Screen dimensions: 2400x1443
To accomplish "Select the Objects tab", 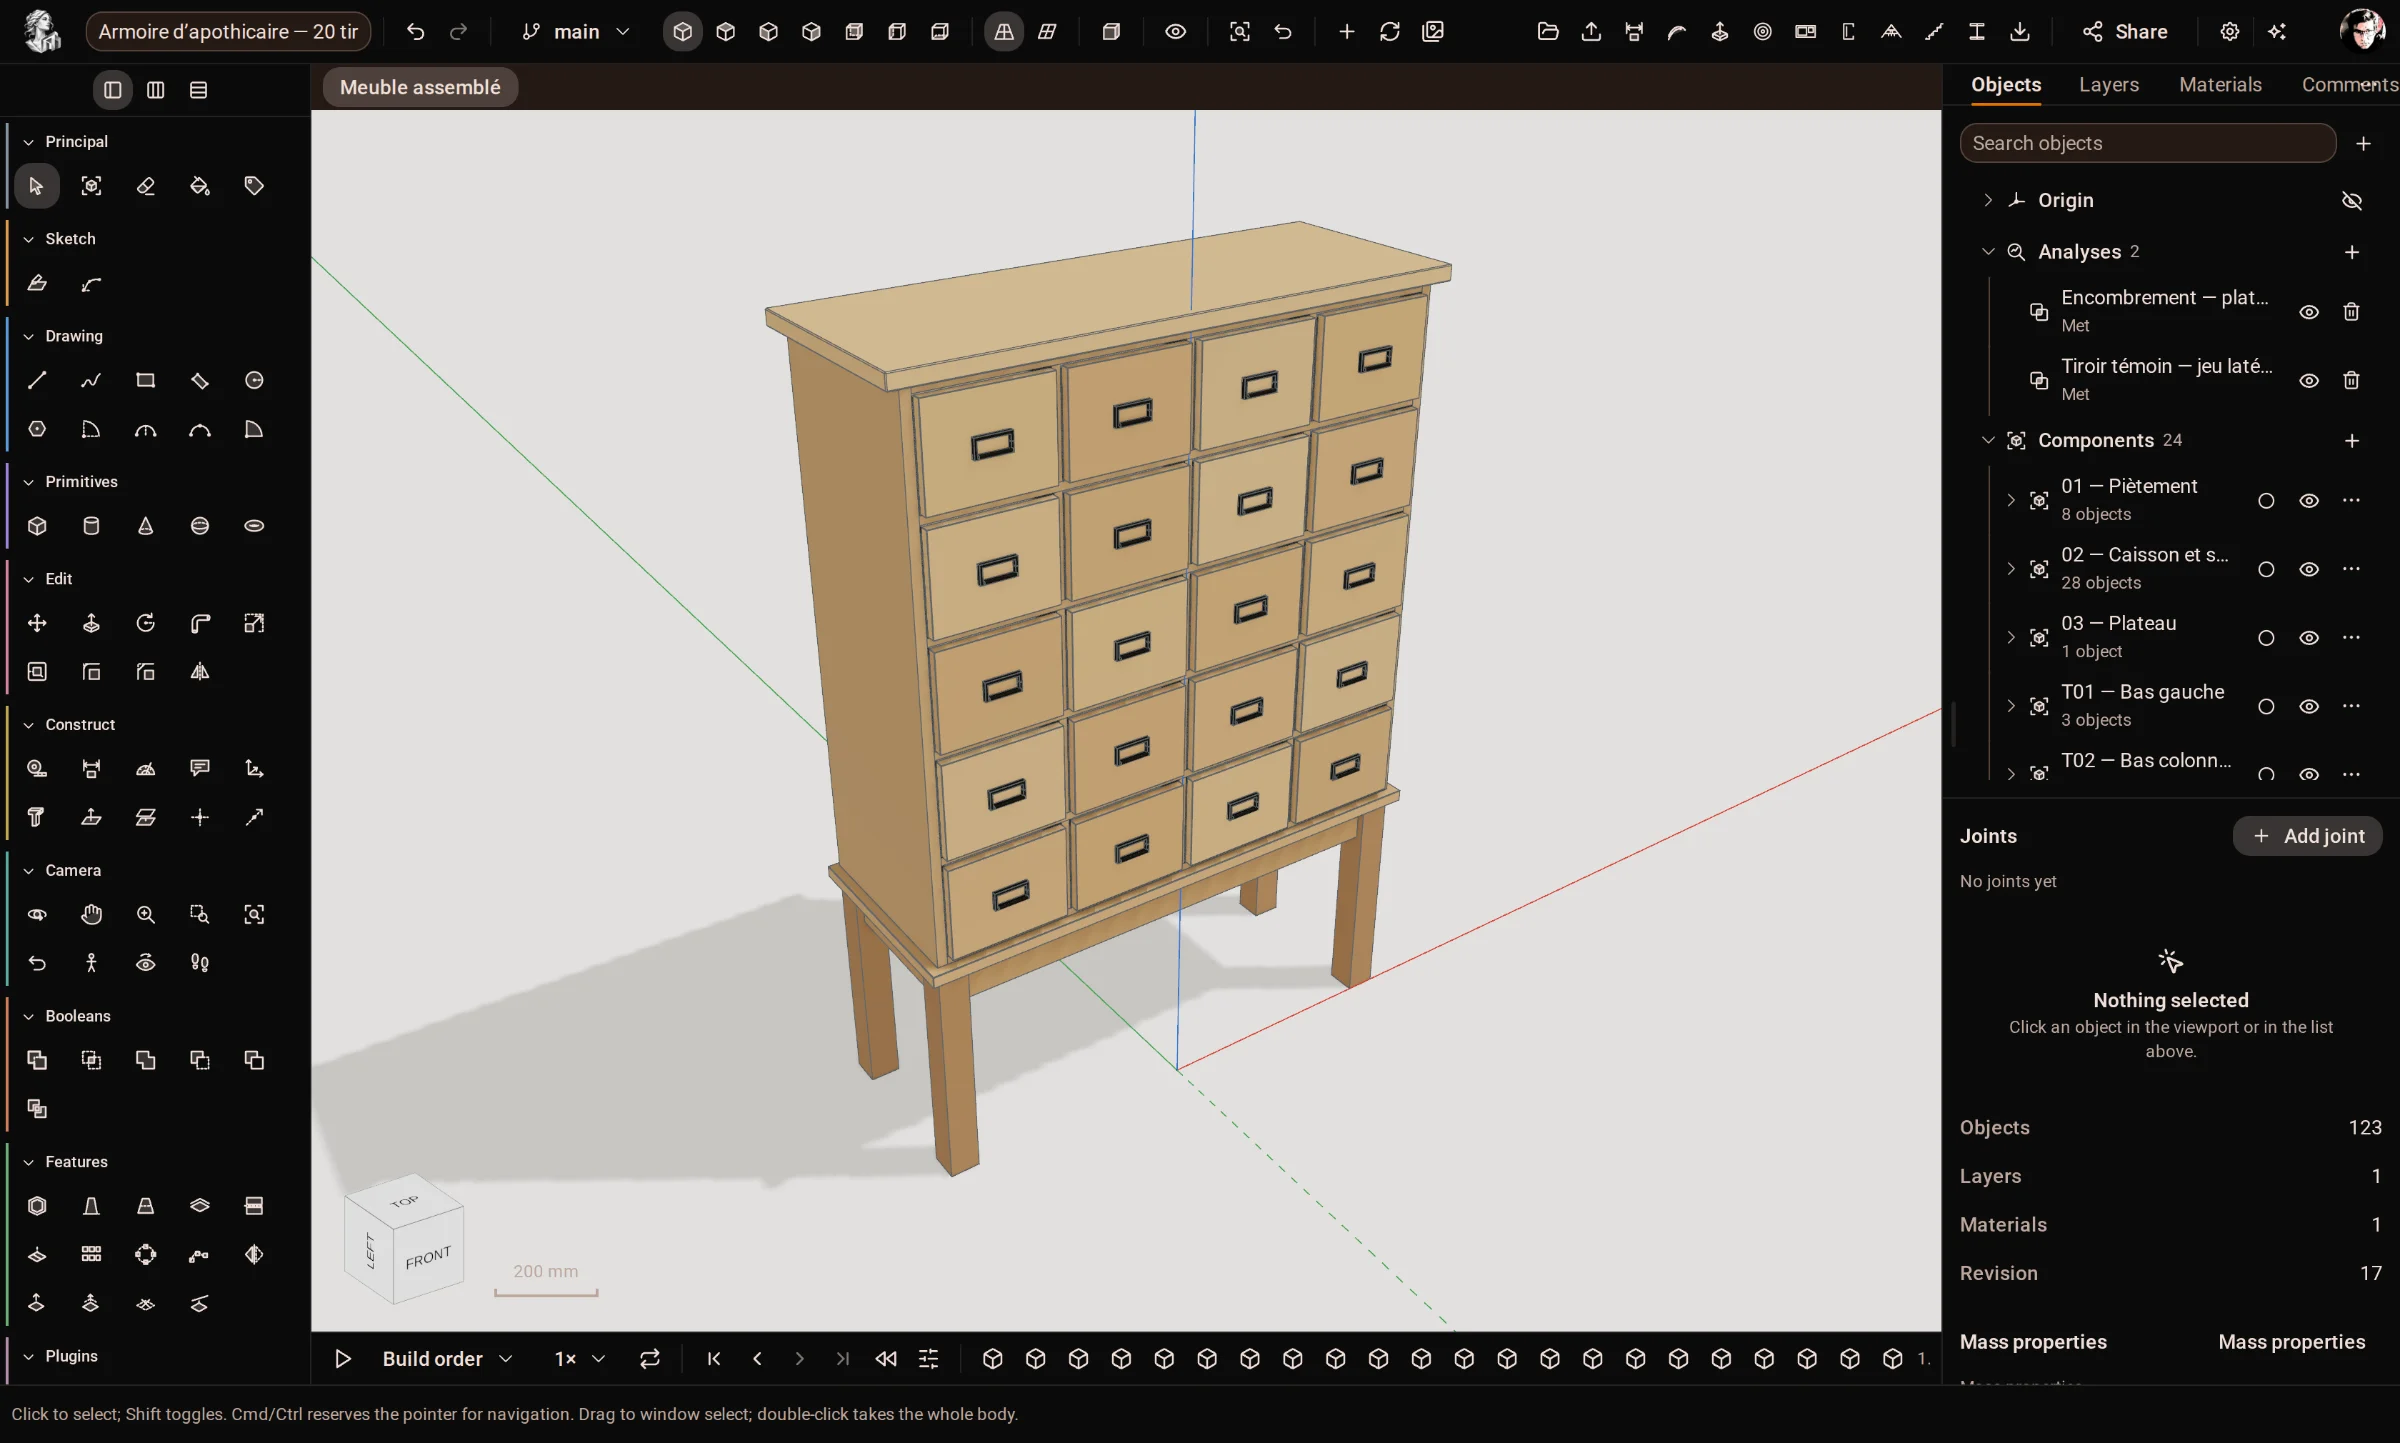I will click(2005, 85).
